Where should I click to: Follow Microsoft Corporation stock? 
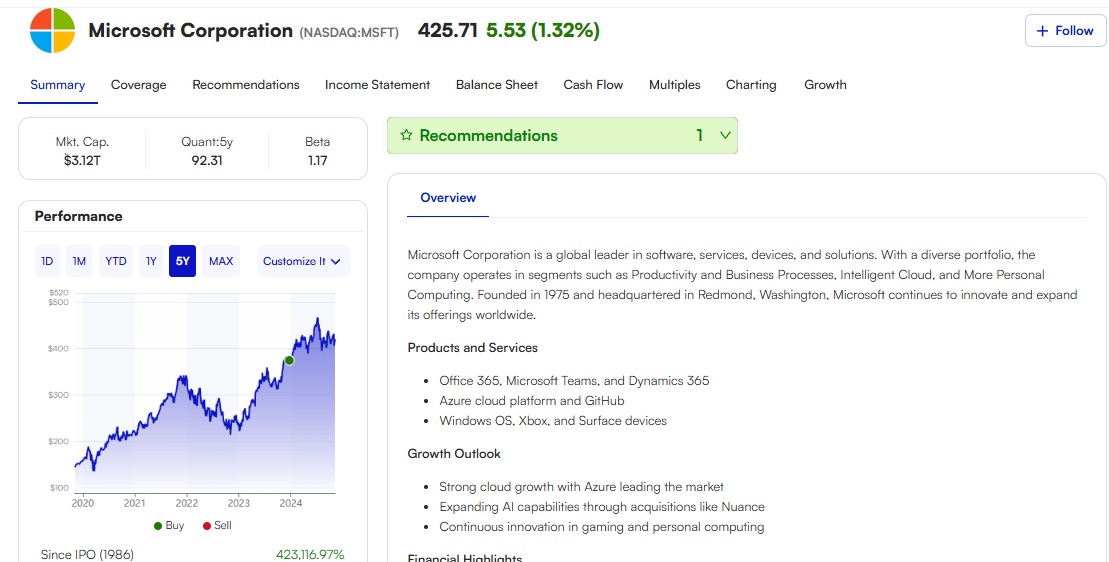coord(1065,30)
